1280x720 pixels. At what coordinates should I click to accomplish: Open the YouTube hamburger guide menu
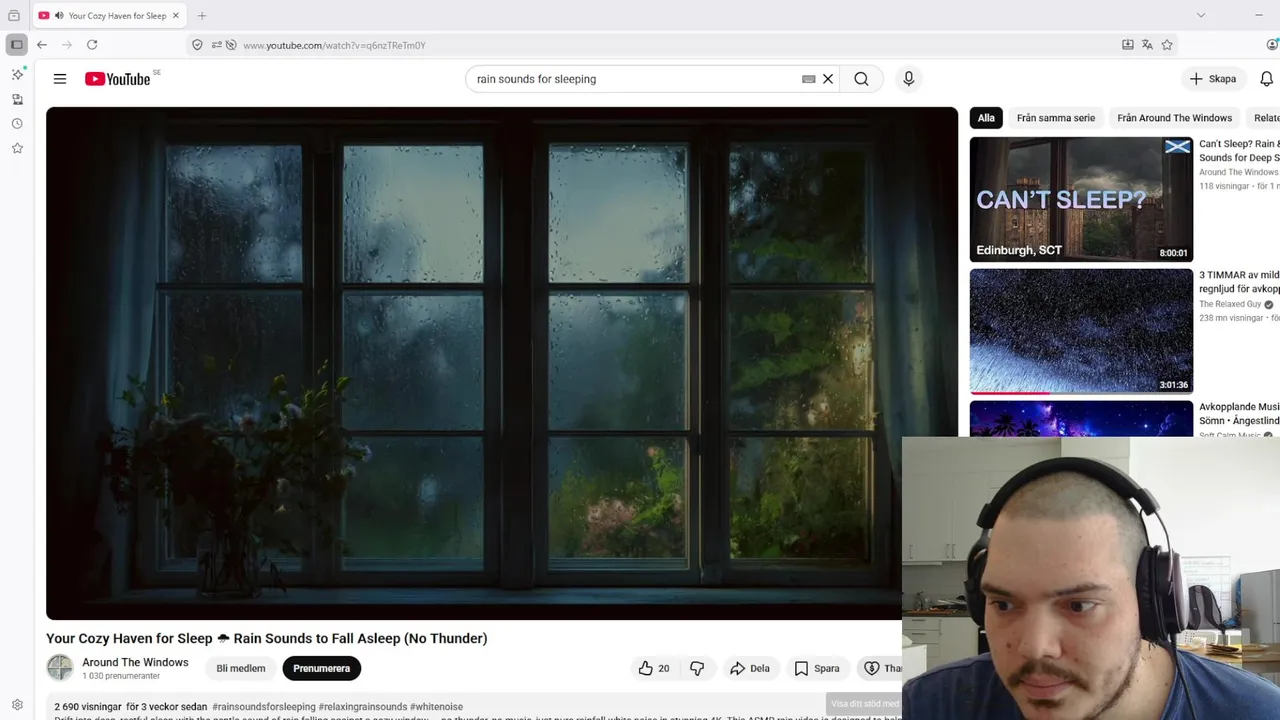pyautogui.click(x=60, y=79)
